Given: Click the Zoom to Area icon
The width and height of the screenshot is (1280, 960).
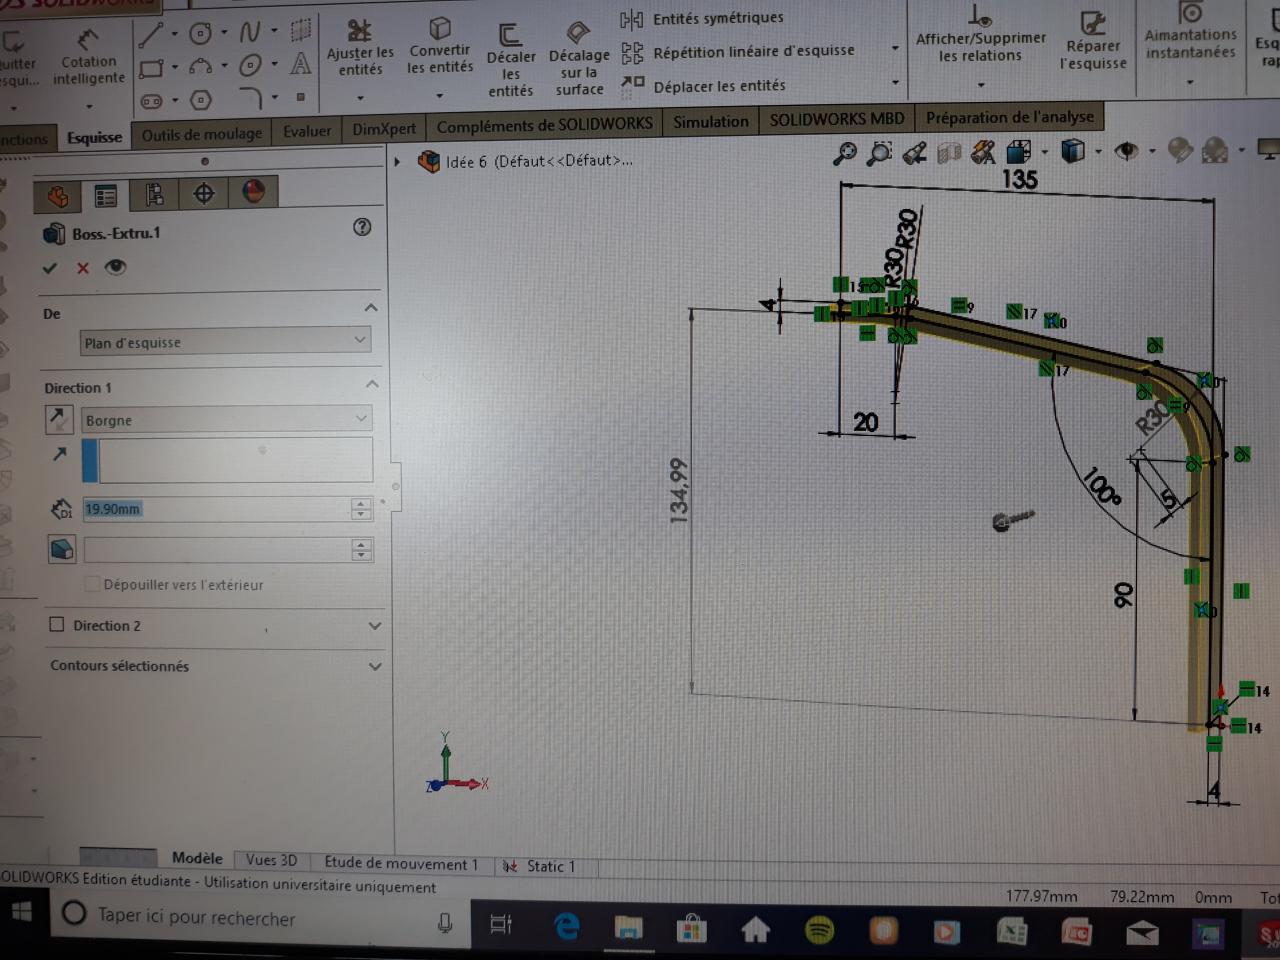Looking at the screenshot, I should [879, 153].
